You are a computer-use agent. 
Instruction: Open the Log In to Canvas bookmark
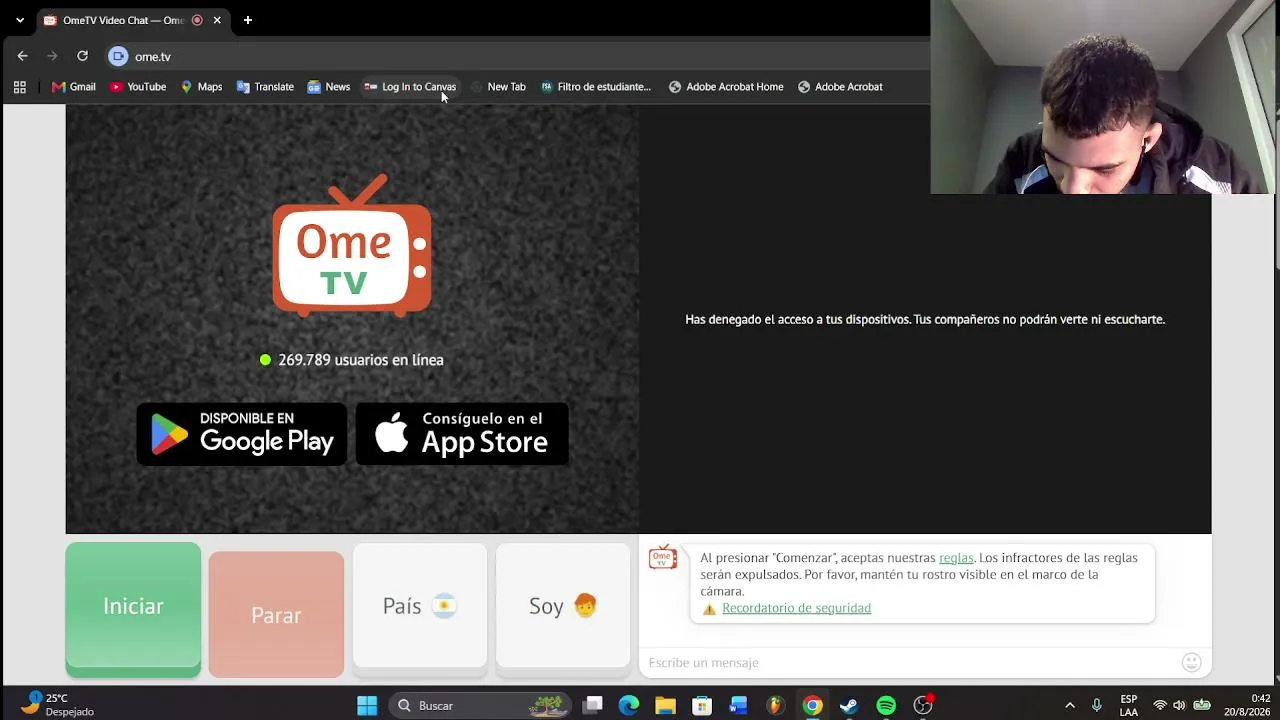410,87
